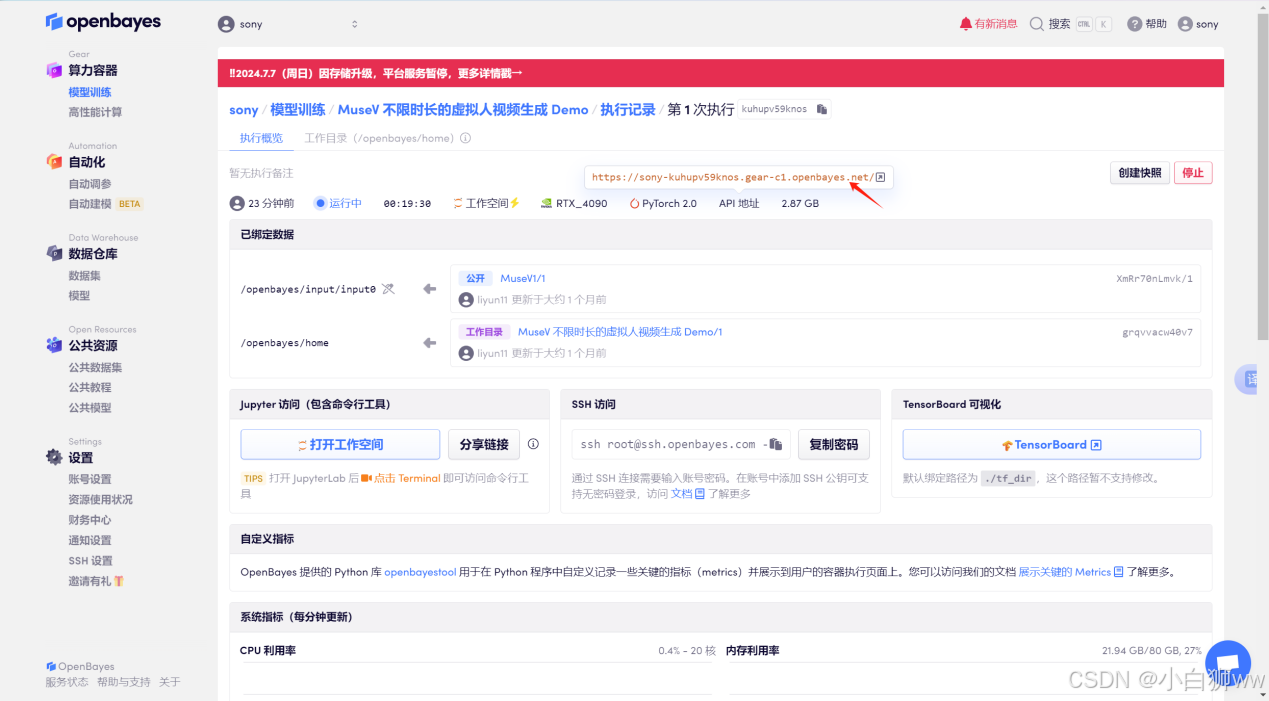The width and height of the screenshot is (1269, 701).
Task: Open the sony account switcher dropdown
Action: (288, 24)
